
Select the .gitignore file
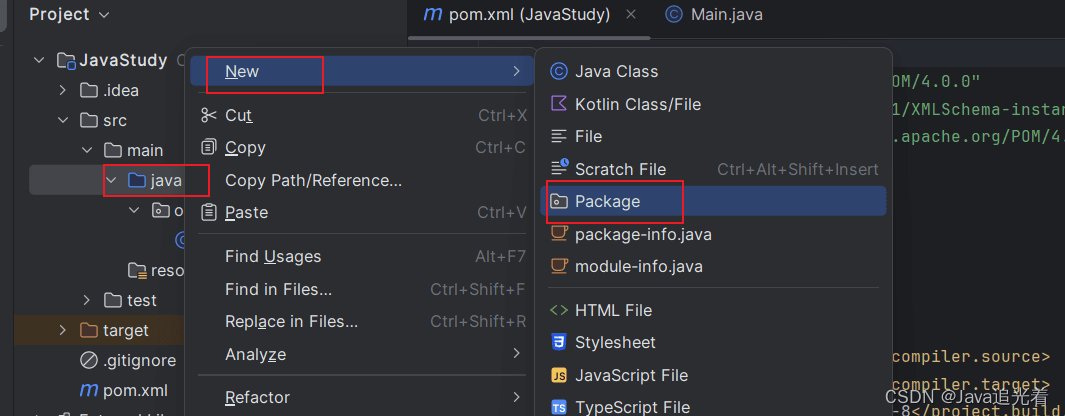[139, 360]
